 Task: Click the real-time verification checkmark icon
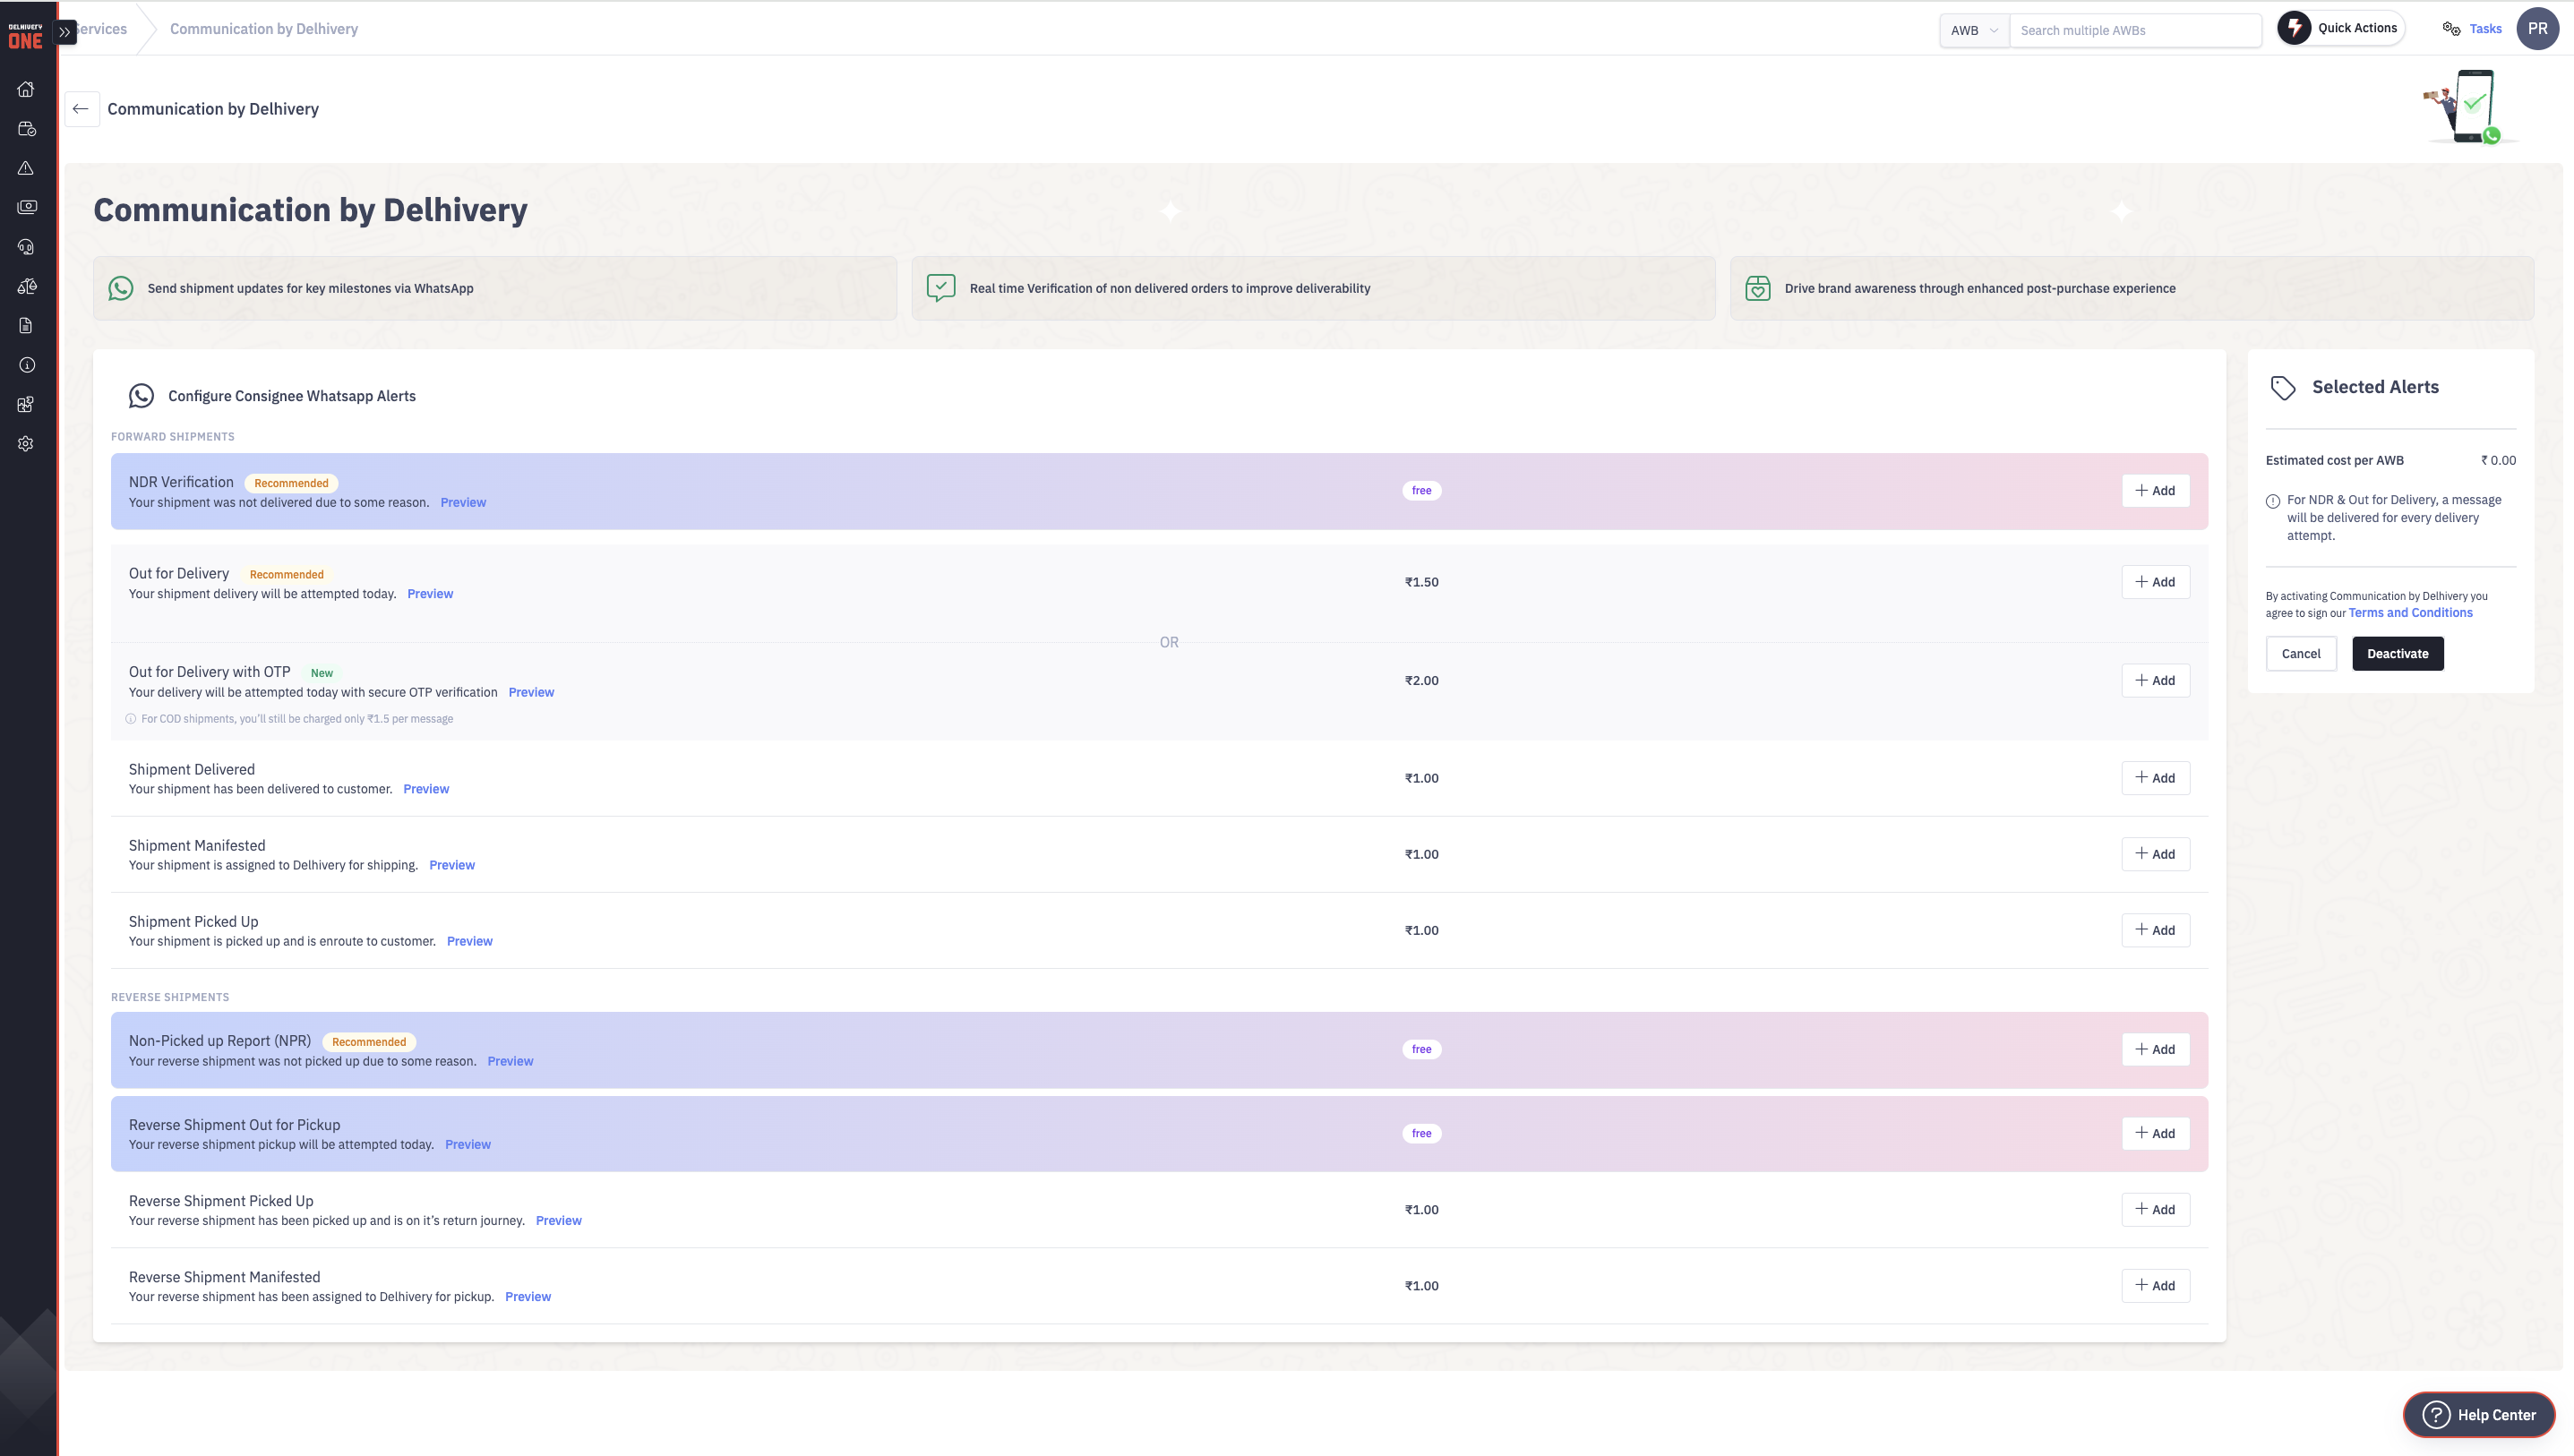(x=939, y=288)
